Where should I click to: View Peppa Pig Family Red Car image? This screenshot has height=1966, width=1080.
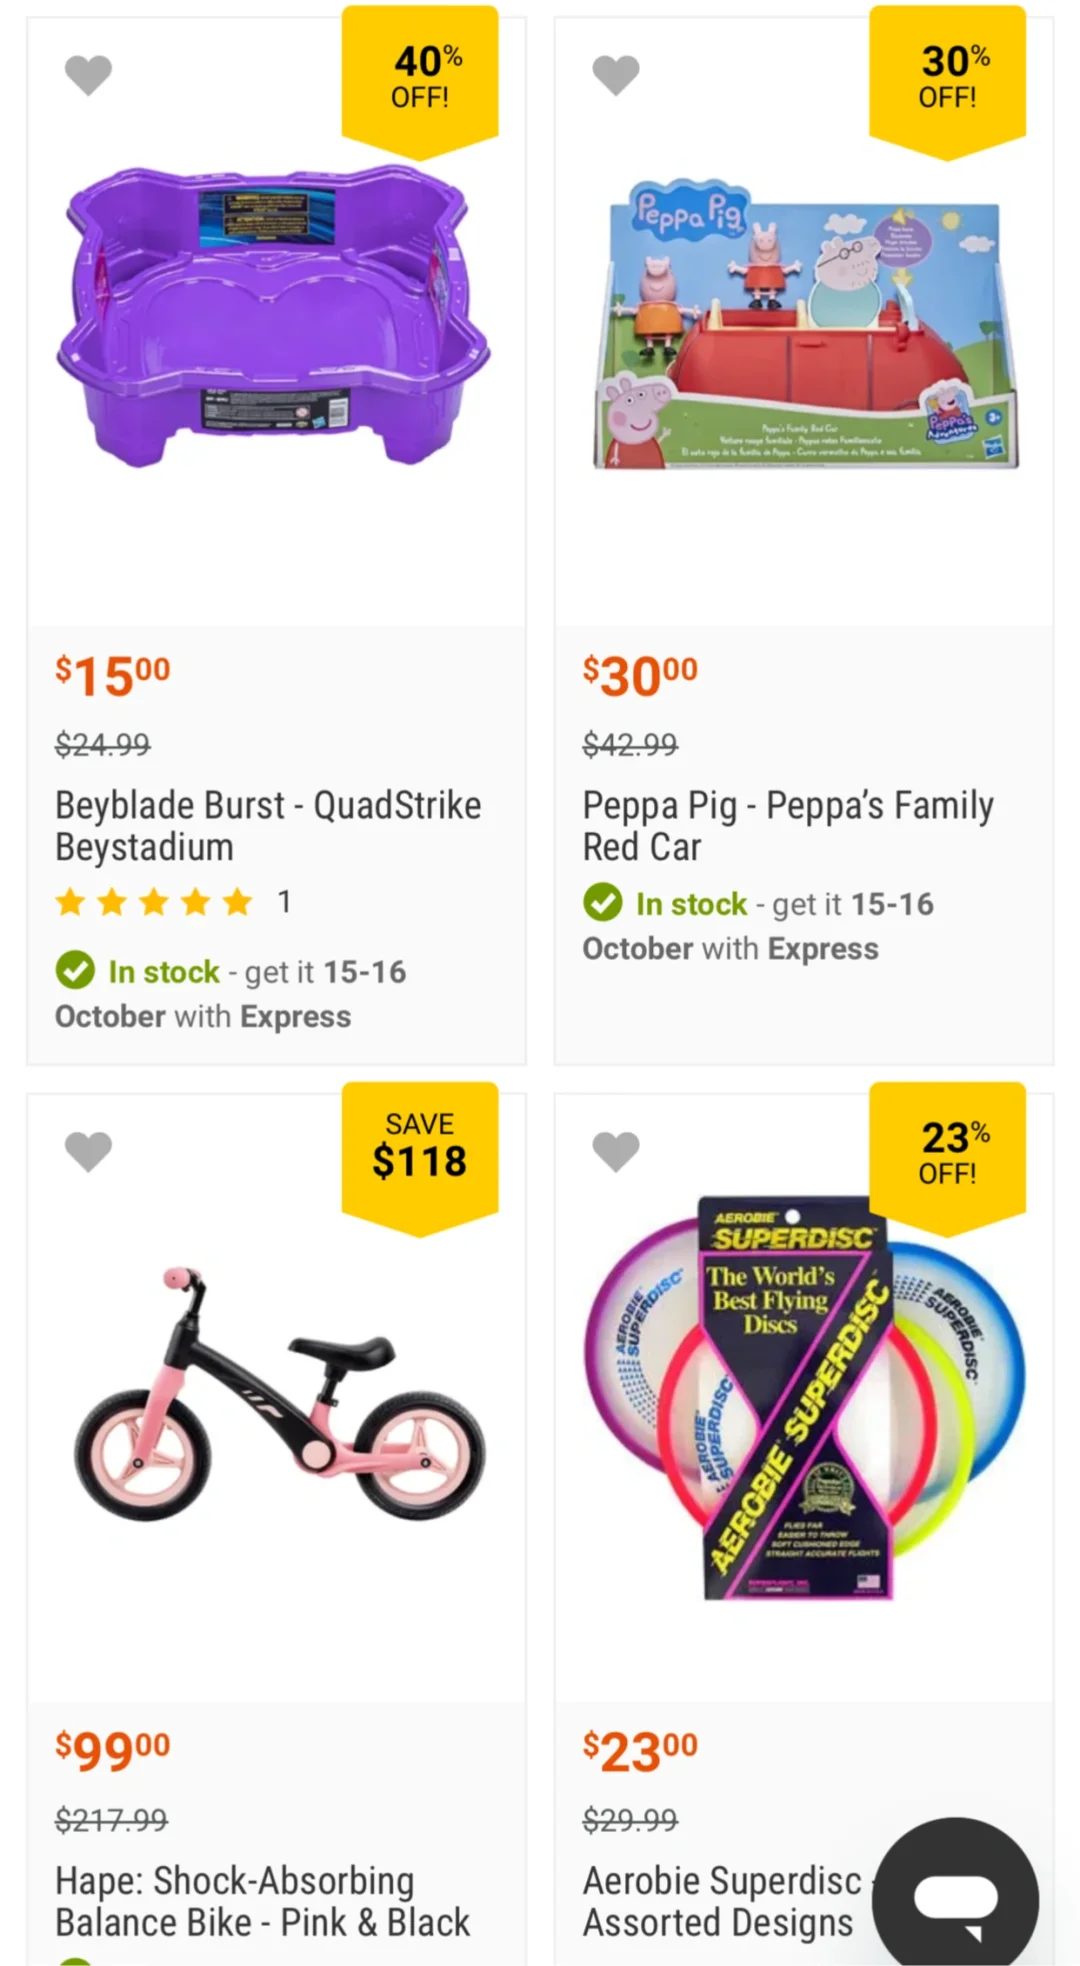click(x=803, y=326)
